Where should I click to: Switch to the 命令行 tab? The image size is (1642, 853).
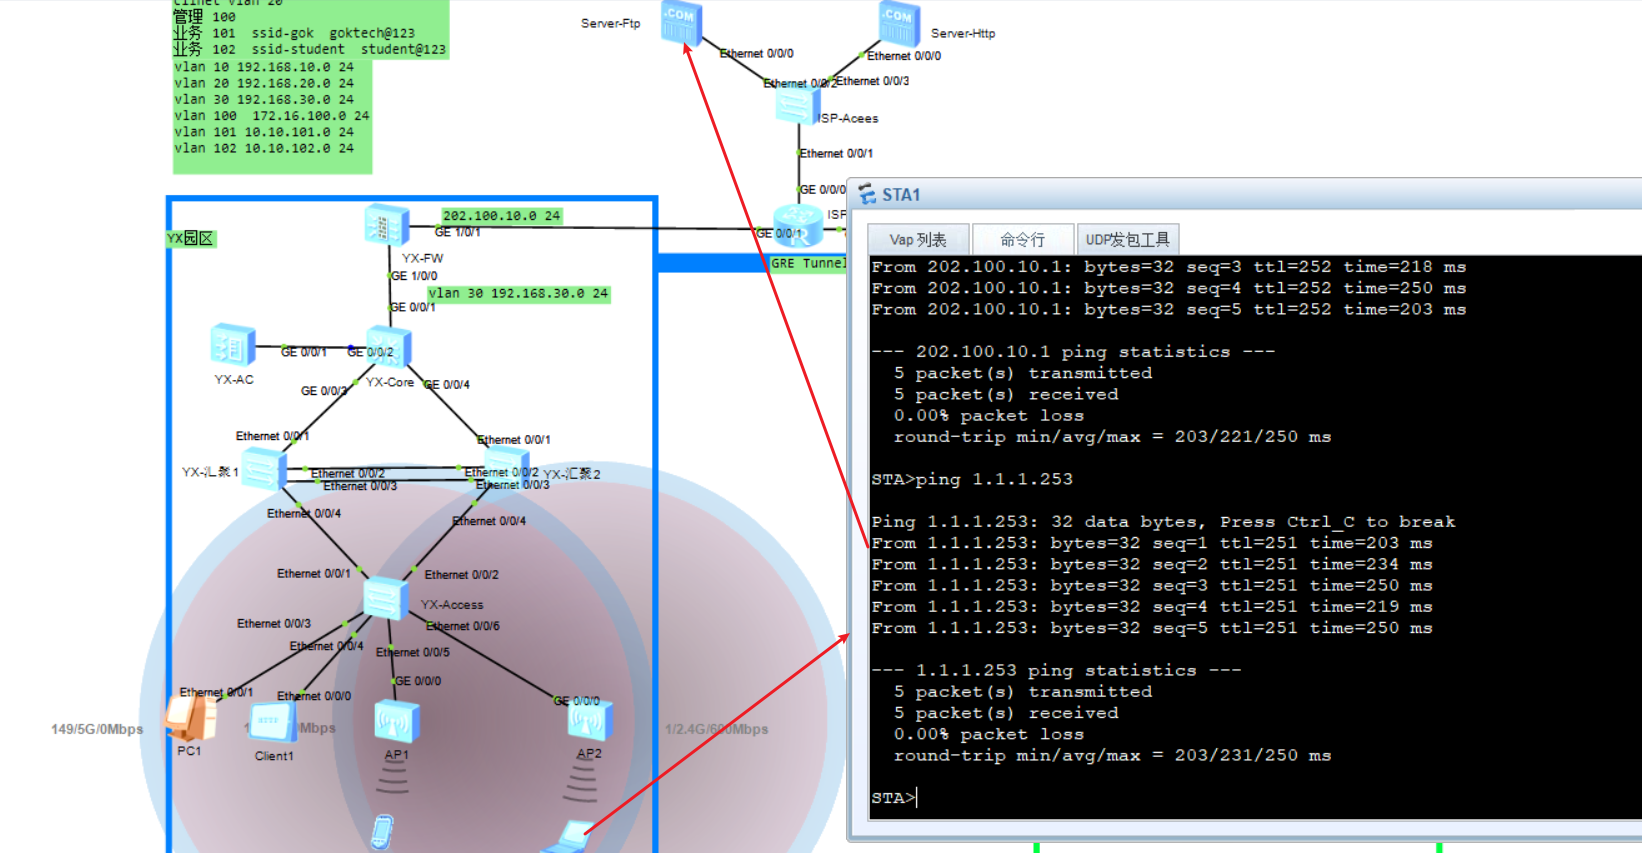click(x=1023, y=239)
